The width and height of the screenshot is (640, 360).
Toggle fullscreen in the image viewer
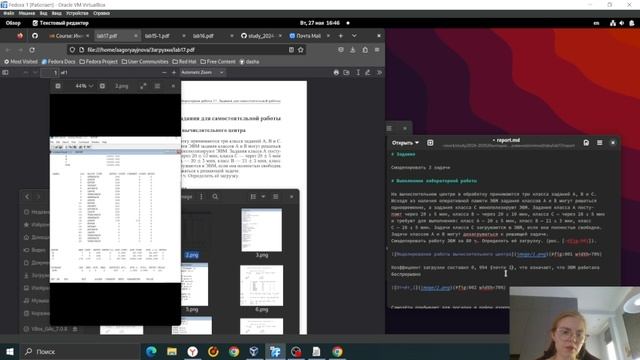143,86
